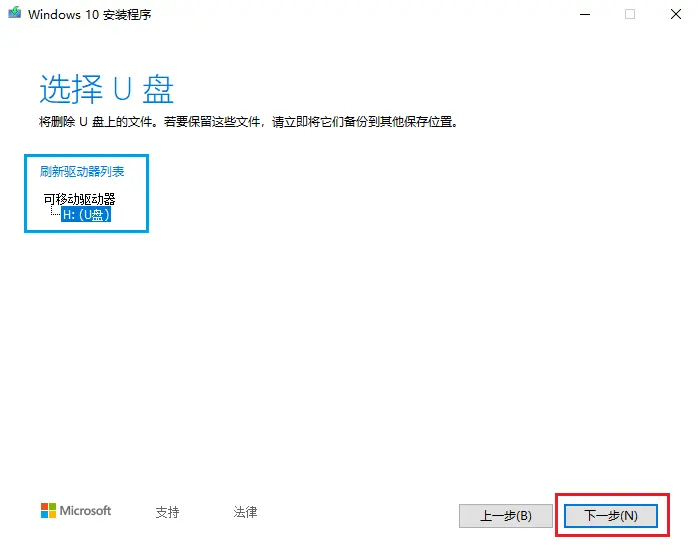Minimize the Windows 10 安装程序 window

click(583, 15)
